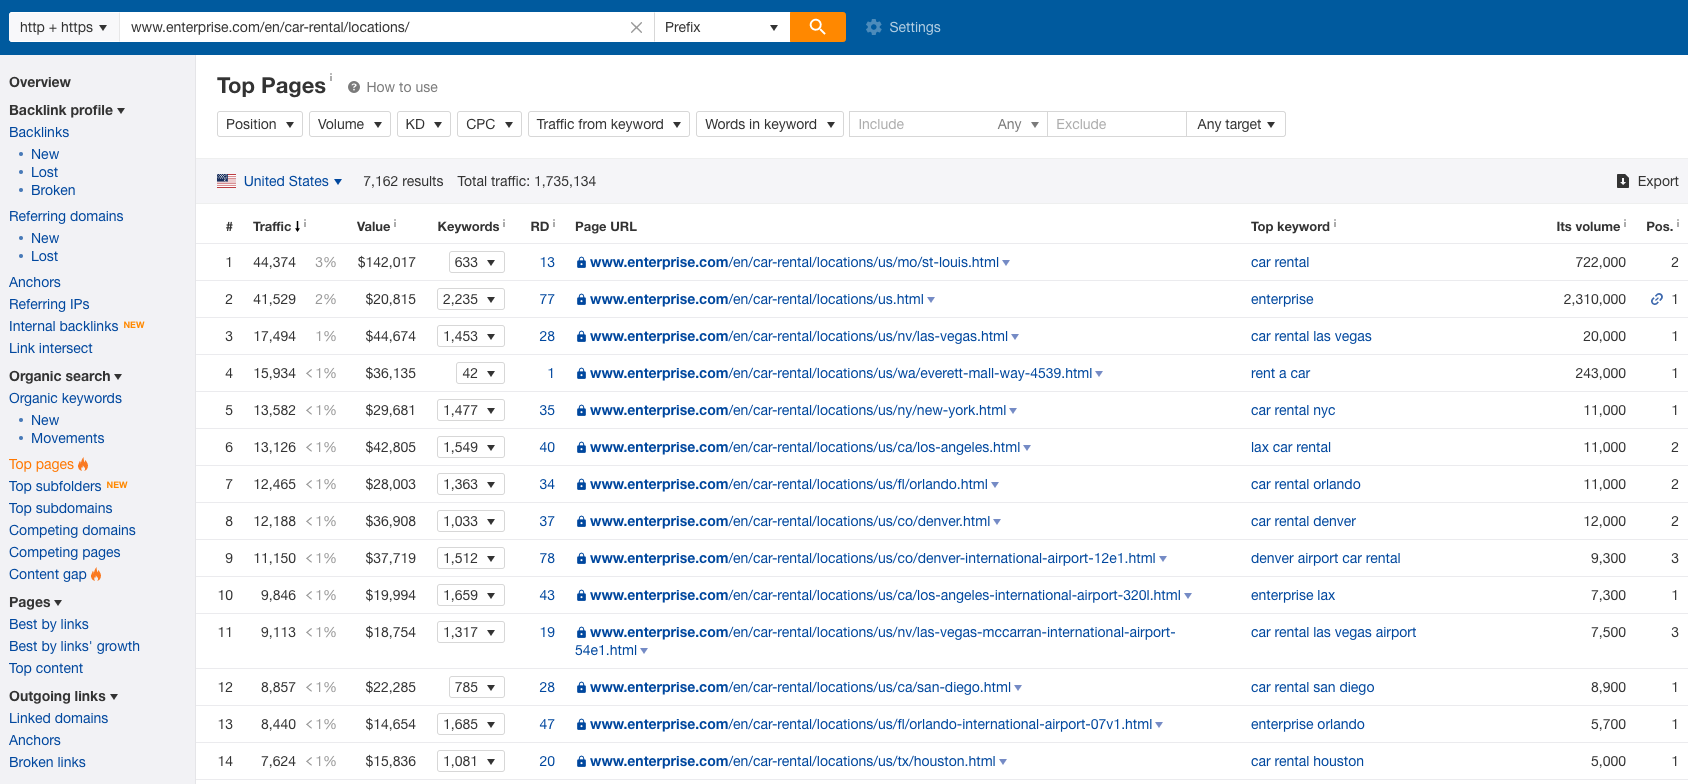Sort table by Traffic column header

272,226
